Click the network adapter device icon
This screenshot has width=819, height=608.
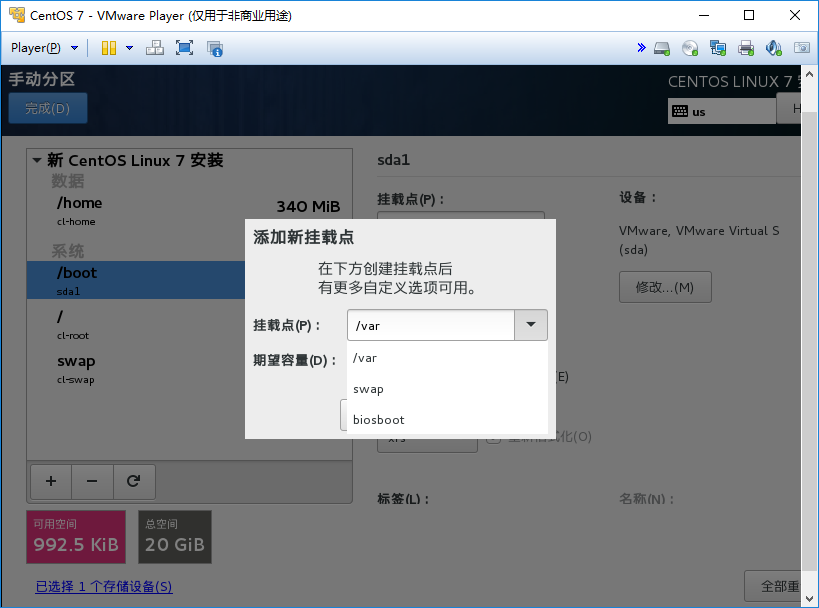718,49
